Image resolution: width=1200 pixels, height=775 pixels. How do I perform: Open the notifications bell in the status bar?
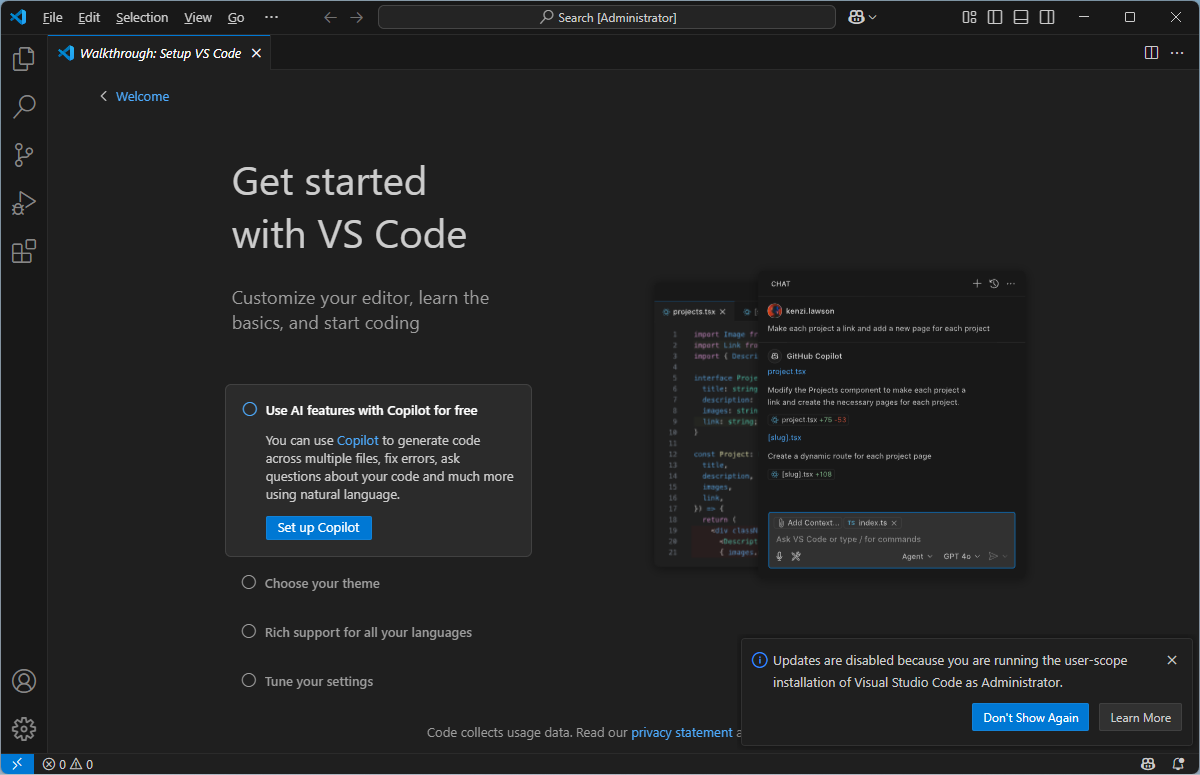point(1178,764)
